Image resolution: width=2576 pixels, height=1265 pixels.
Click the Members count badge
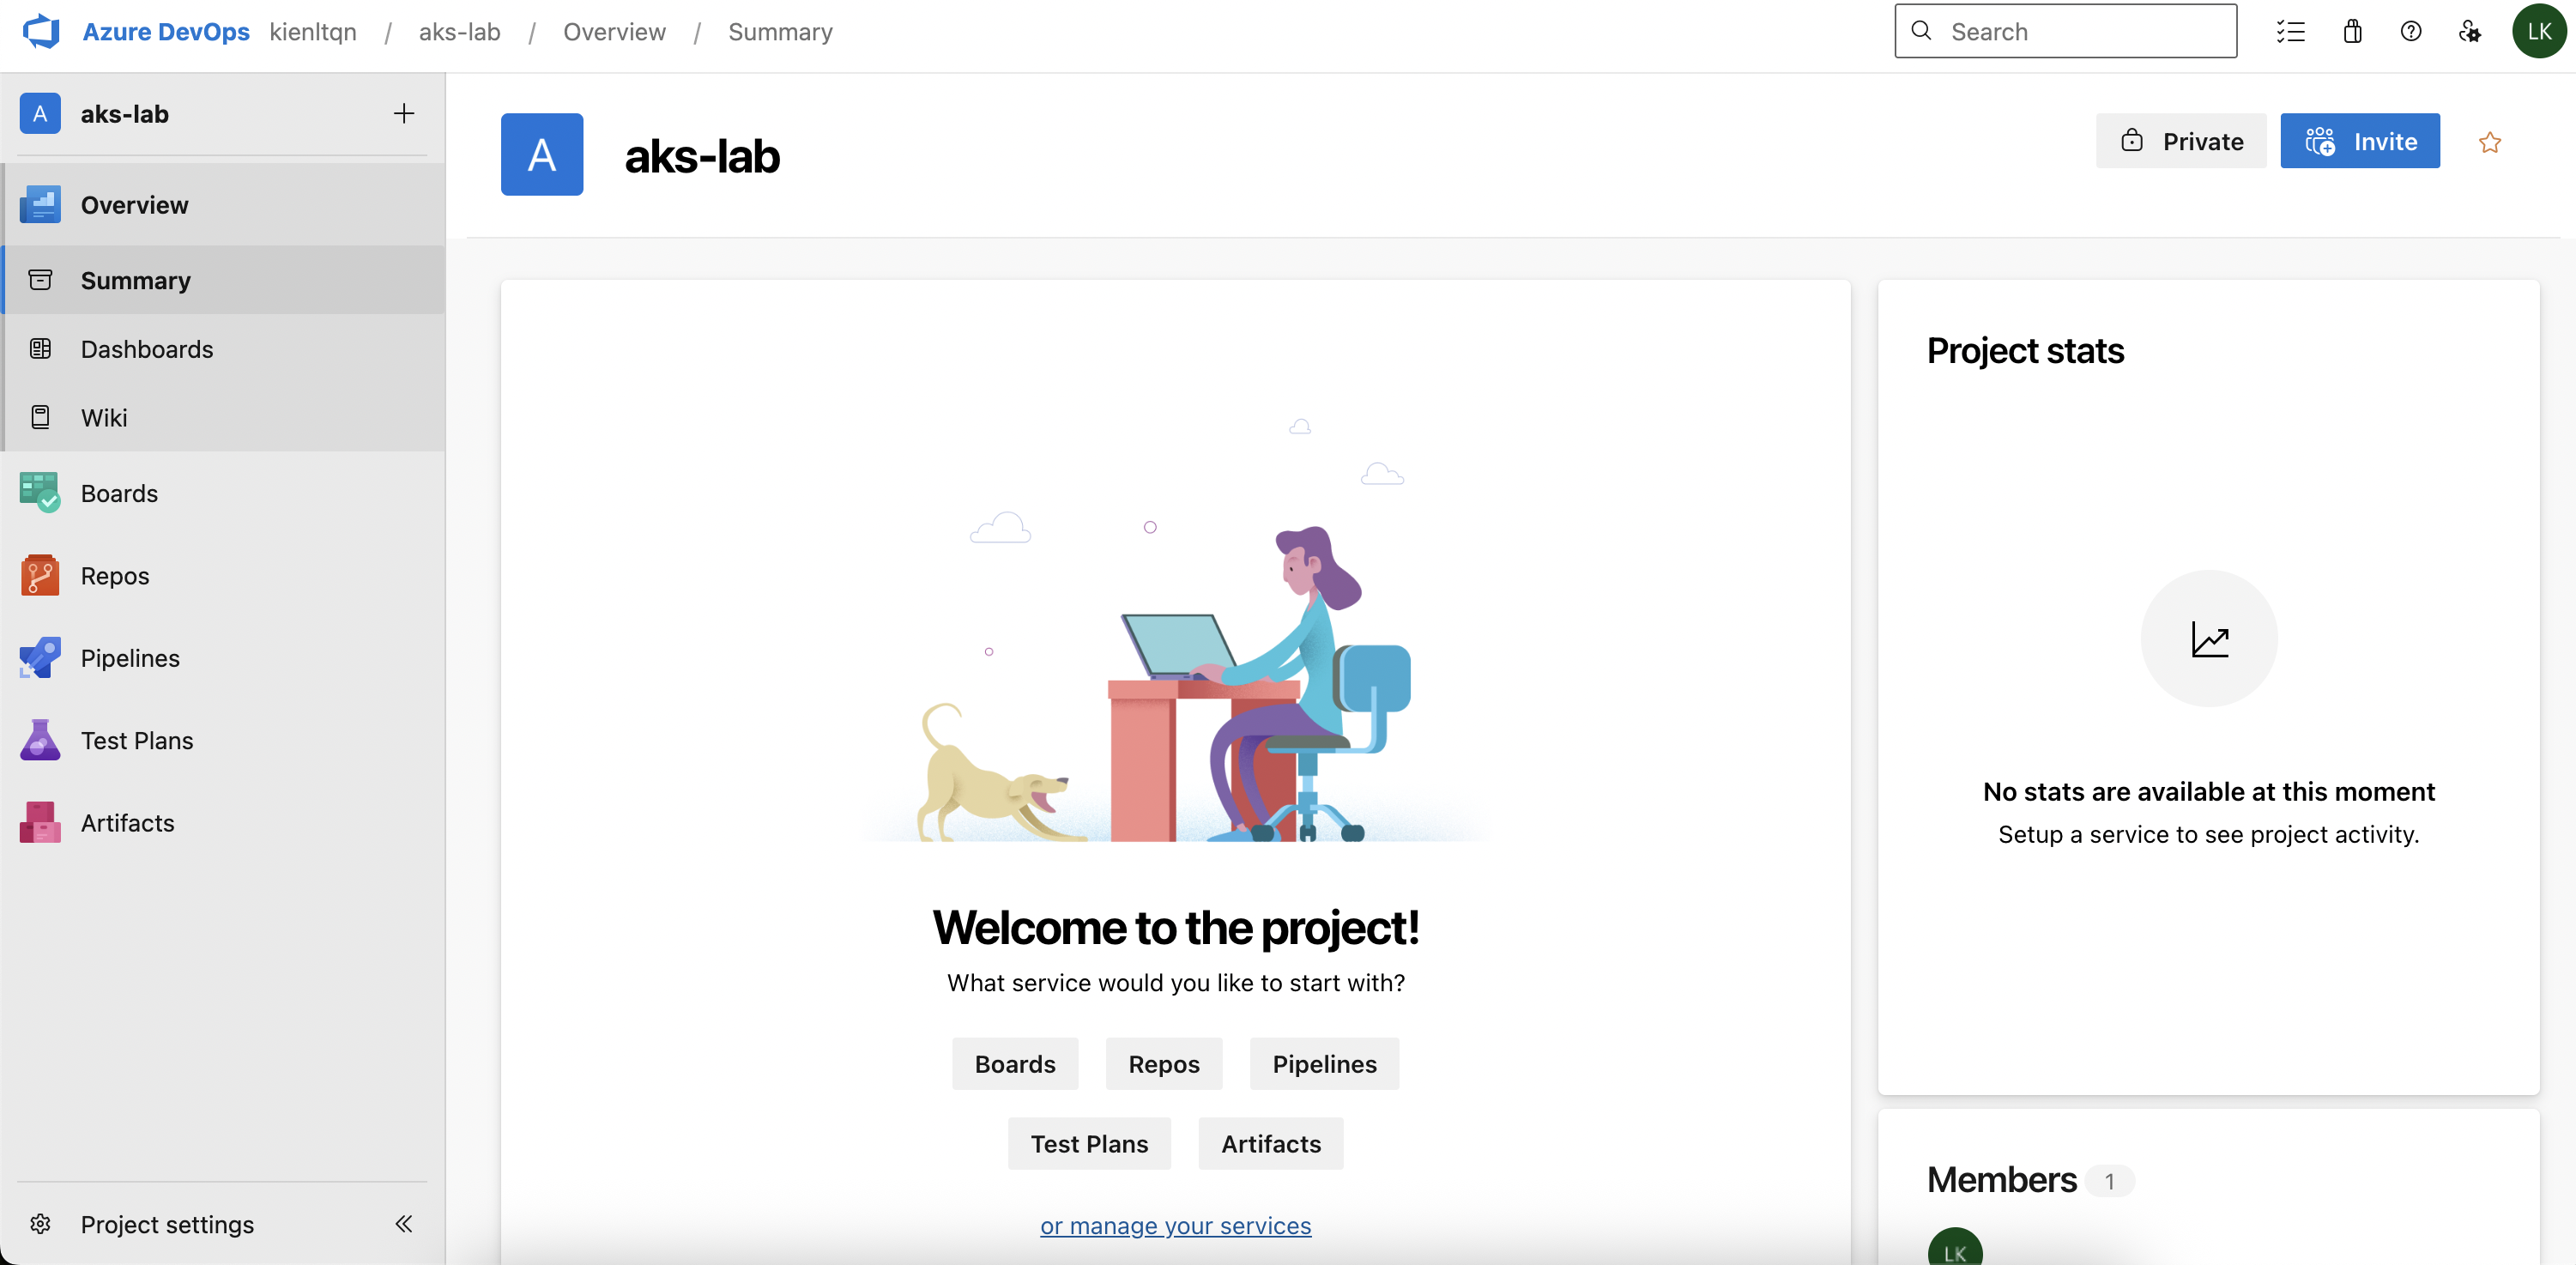(2109, 1181)
